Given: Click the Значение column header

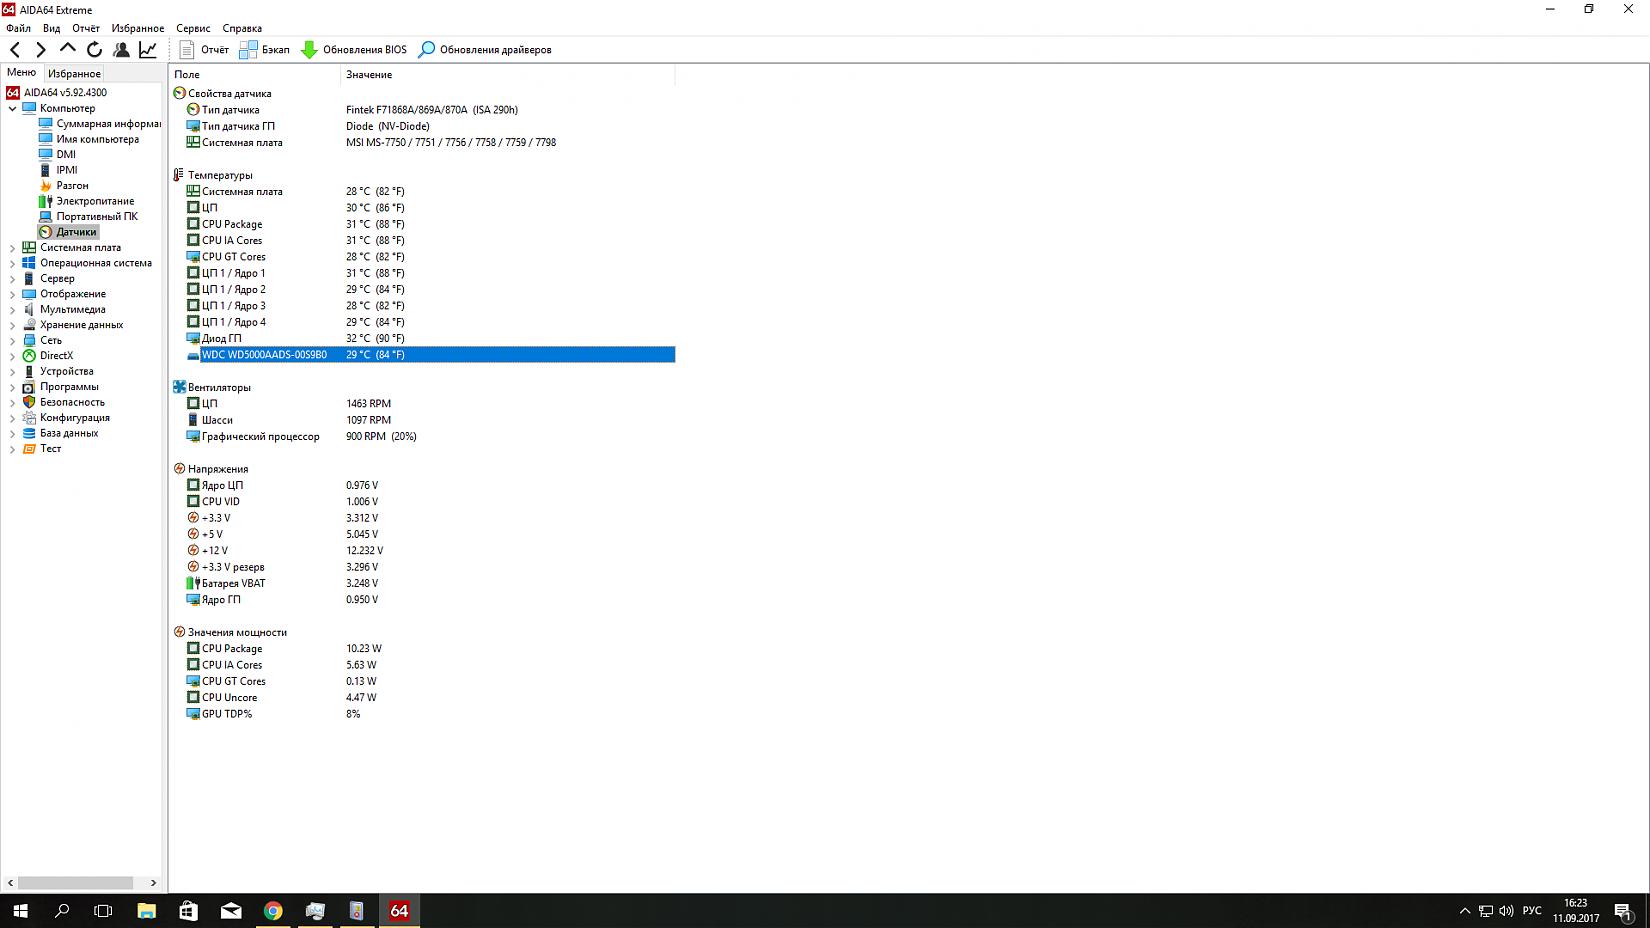Looking at the screenshot, I should tap(508, 74).
